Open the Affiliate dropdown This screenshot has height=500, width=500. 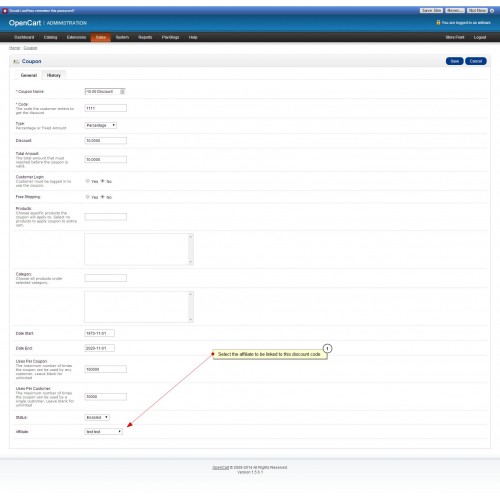[x=104, y=431]
